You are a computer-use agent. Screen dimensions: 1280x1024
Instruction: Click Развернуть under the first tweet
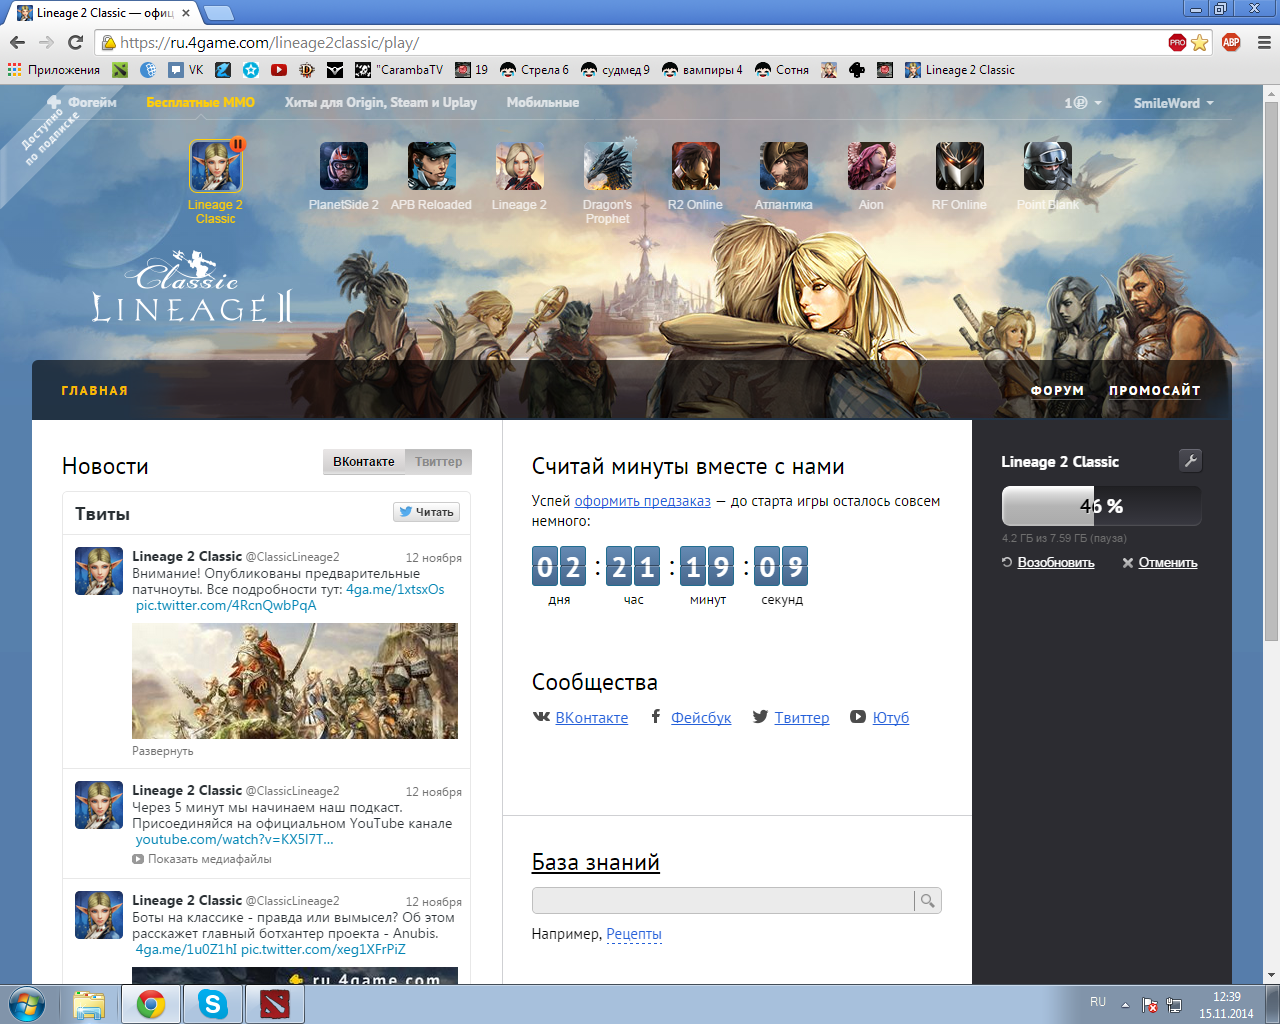point(163,751)
